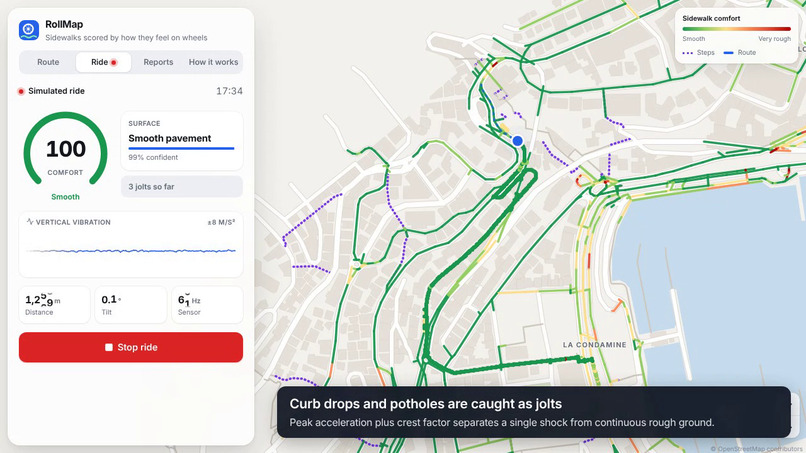806x453 pixels.
Task: Click the 99% confident text
Action: click(153, 157)
